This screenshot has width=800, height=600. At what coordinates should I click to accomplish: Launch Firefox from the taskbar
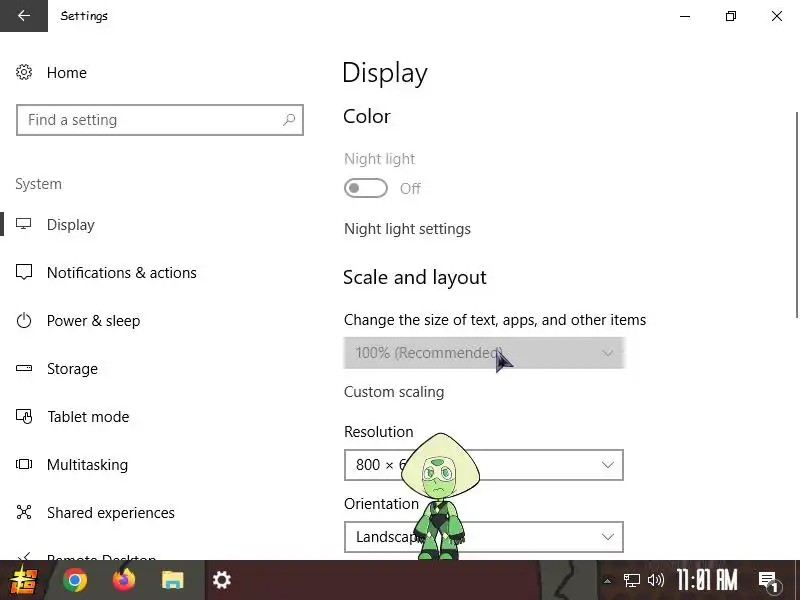pyautogui.click(x=123, y=580)
